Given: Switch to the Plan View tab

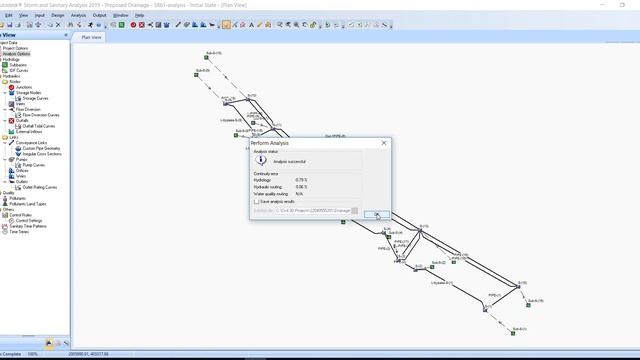Looking at the screenshot, I should (91, 37).
